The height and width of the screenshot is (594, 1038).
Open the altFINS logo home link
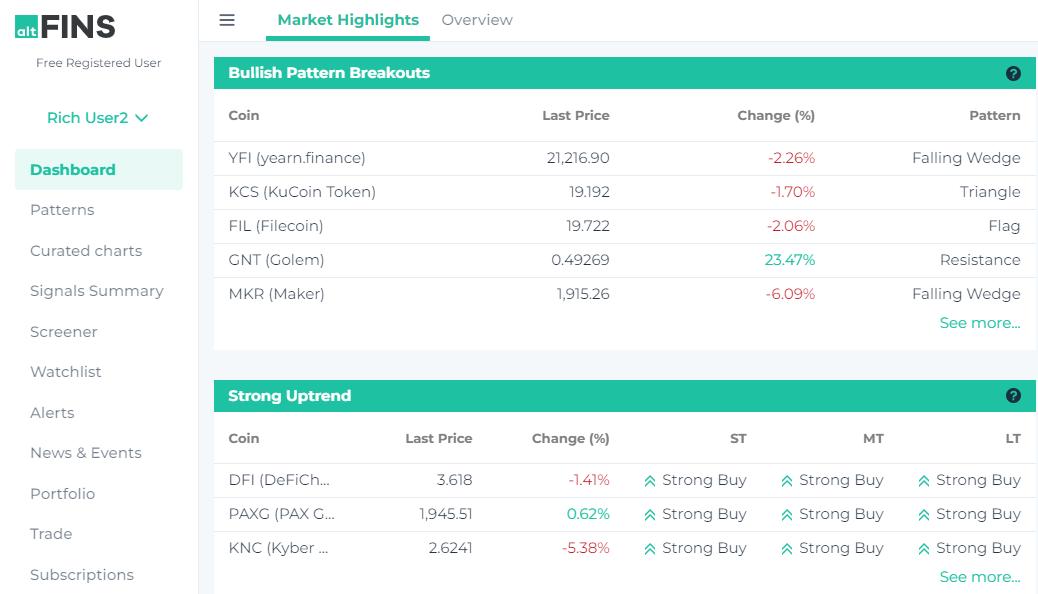[65, 26]
